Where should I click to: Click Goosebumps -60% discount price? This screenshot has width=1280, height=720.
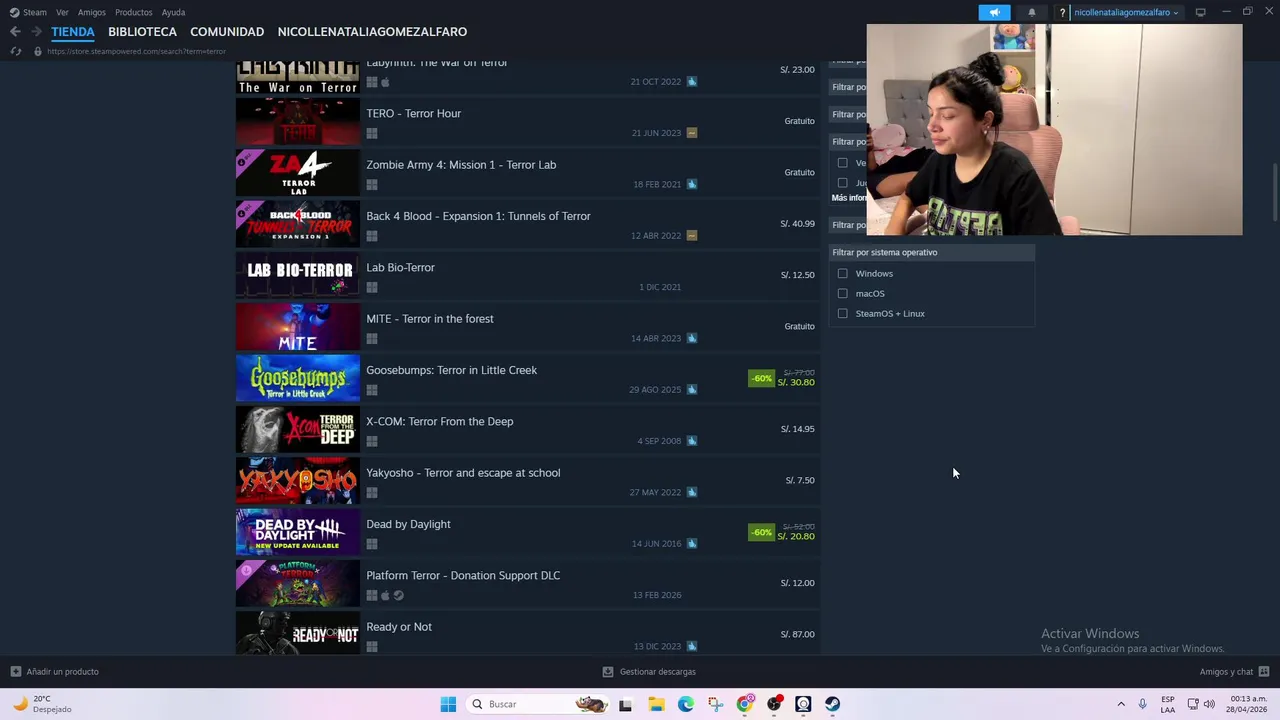(x=782, y=378)
